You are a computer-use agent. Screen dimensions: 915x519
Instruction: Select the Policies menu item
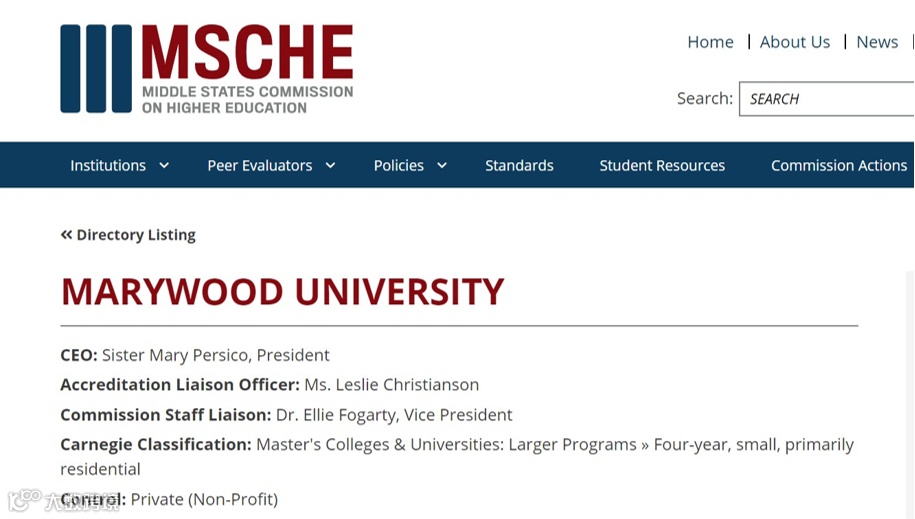tap(398, 166)
